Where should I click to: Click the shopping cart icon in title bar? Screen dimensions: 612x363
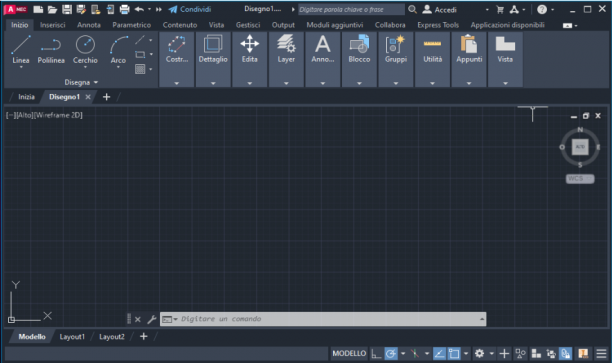[500, 10]
